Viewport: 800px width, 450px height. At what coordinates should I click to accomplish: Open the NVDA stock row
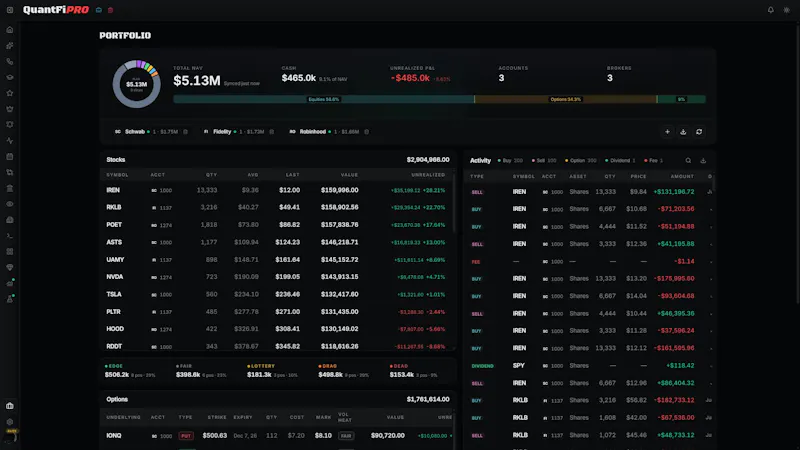click(276, 277)
